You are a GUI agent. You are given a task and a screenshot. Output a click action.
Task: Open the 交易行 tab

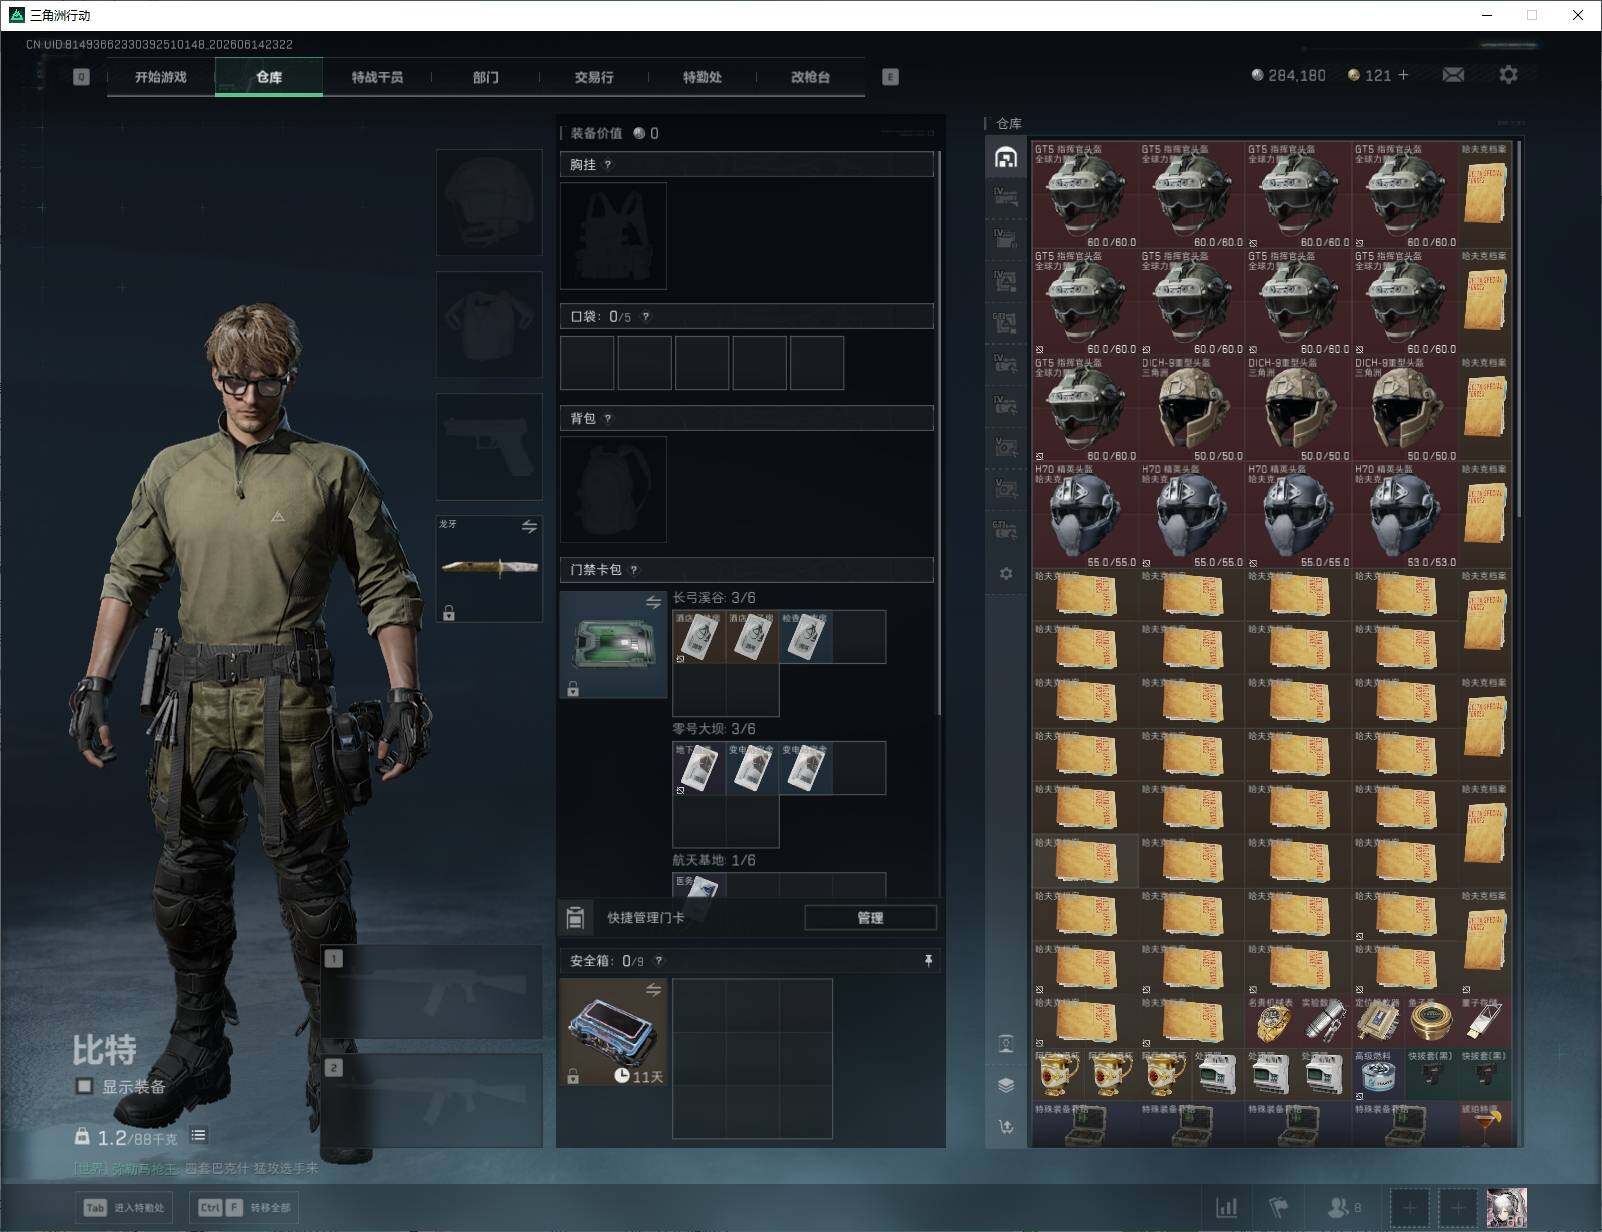[594, 77]
